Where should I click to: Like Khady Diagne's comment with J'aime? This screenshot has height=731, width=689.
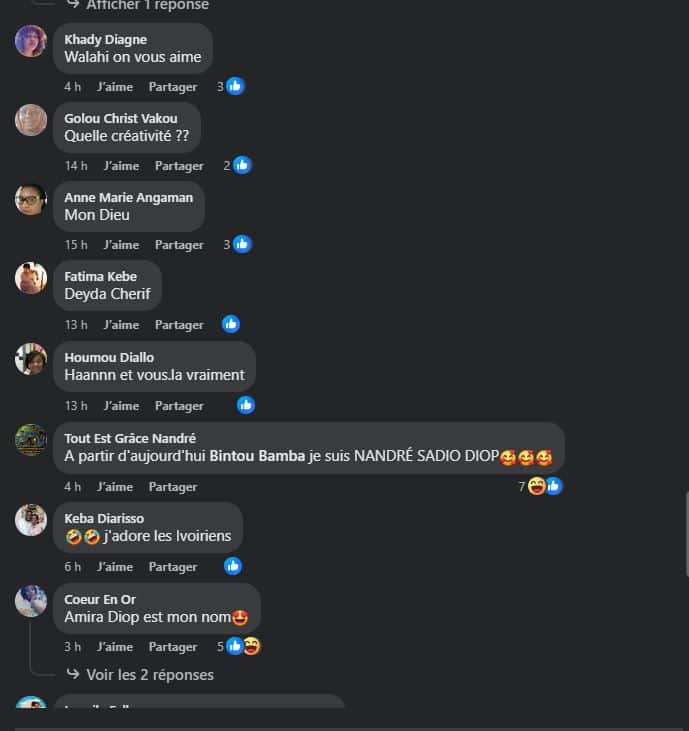pyautogui.click(x=115, y=87)
